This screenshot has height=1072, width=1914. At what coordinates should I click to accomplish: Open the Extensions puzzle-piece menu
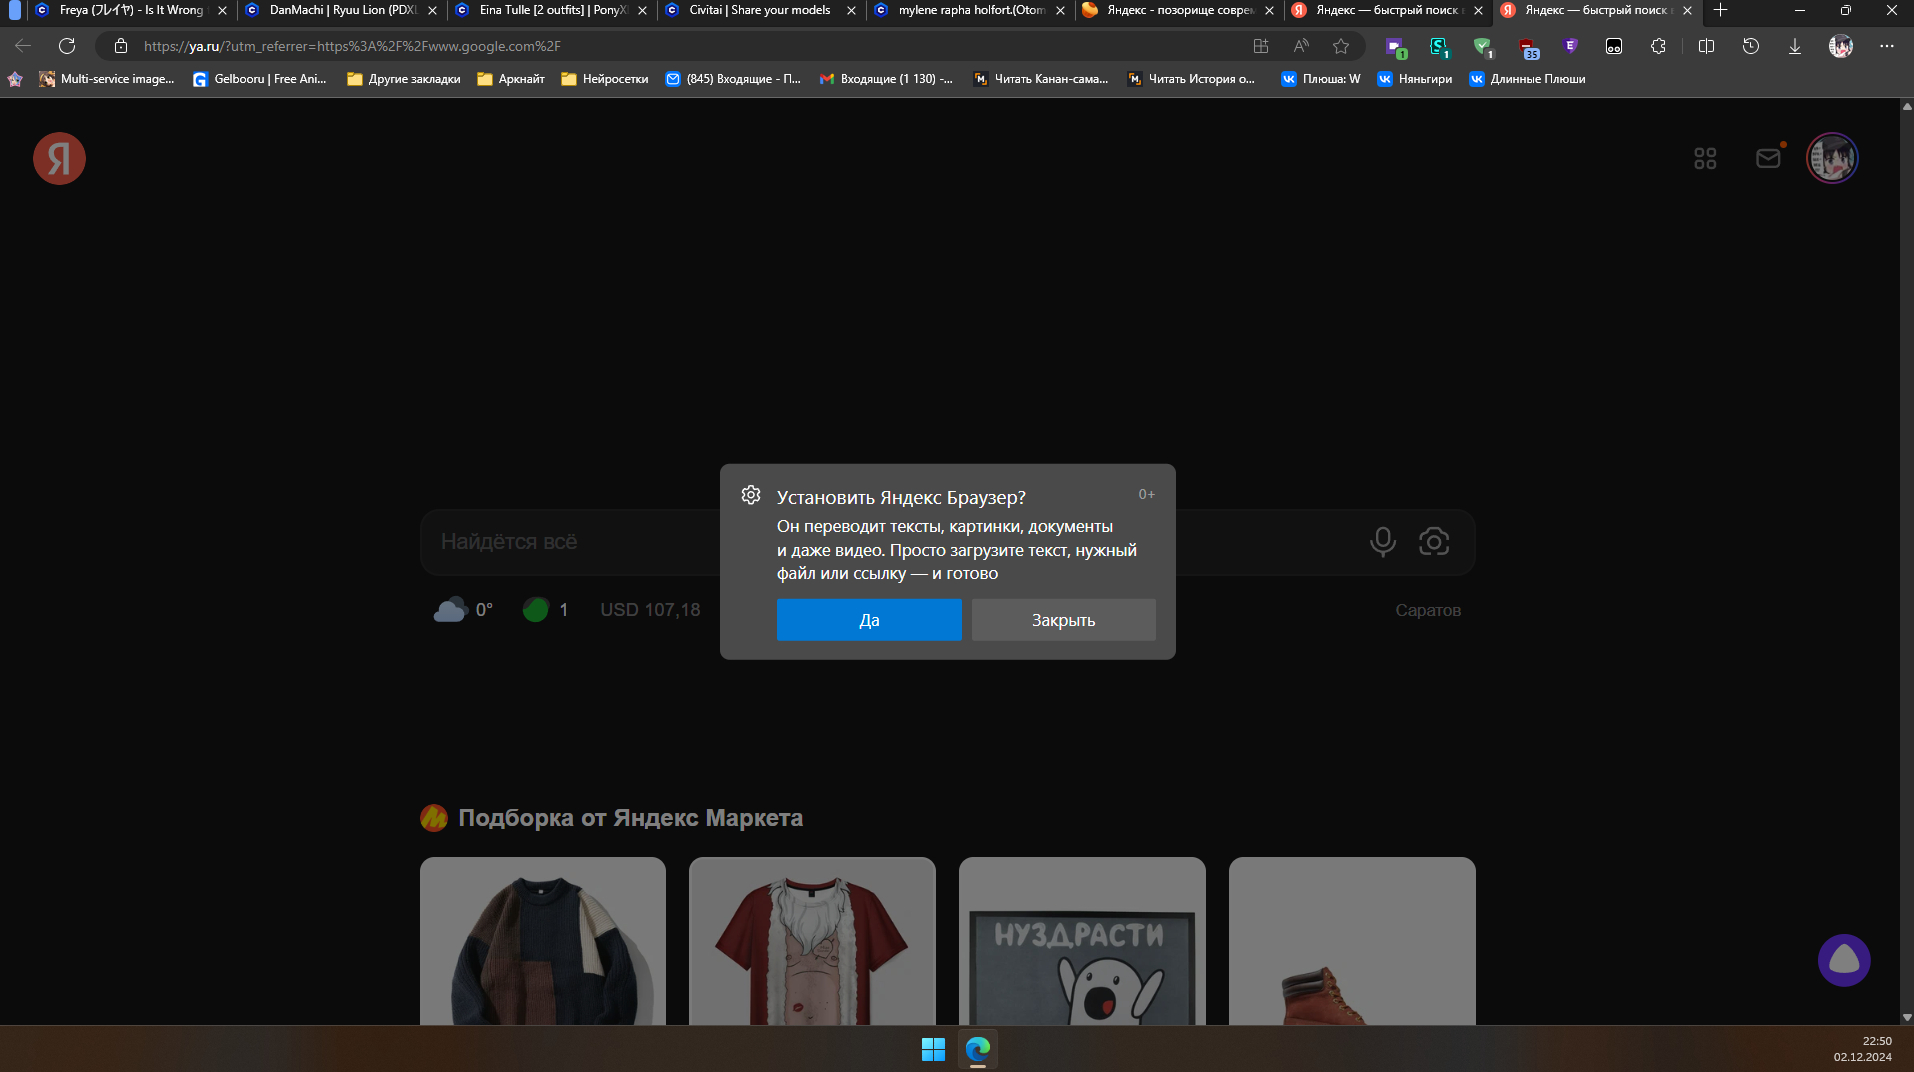(1658, 46)
